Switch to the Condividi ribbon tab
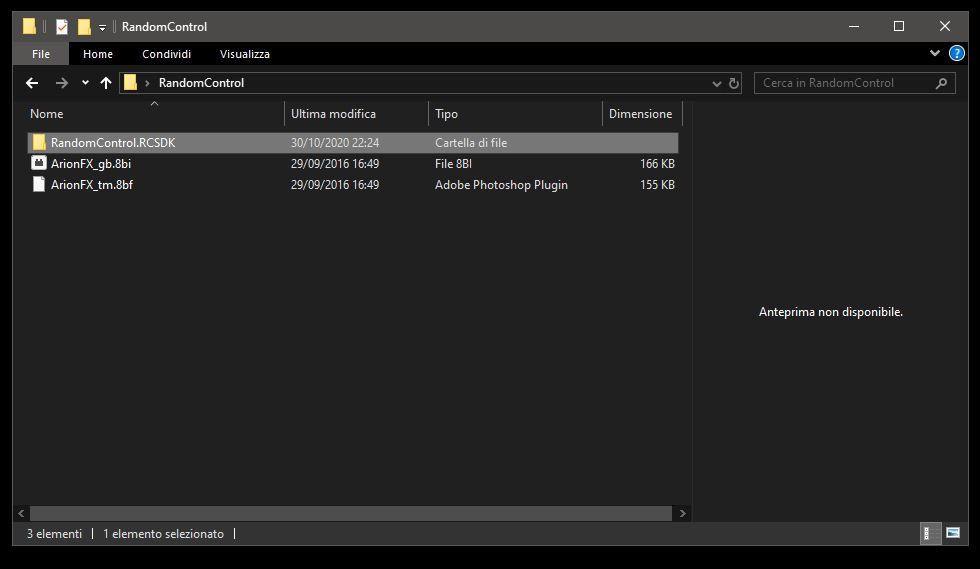This screenshot has width=980, height=569. [166, 54]
